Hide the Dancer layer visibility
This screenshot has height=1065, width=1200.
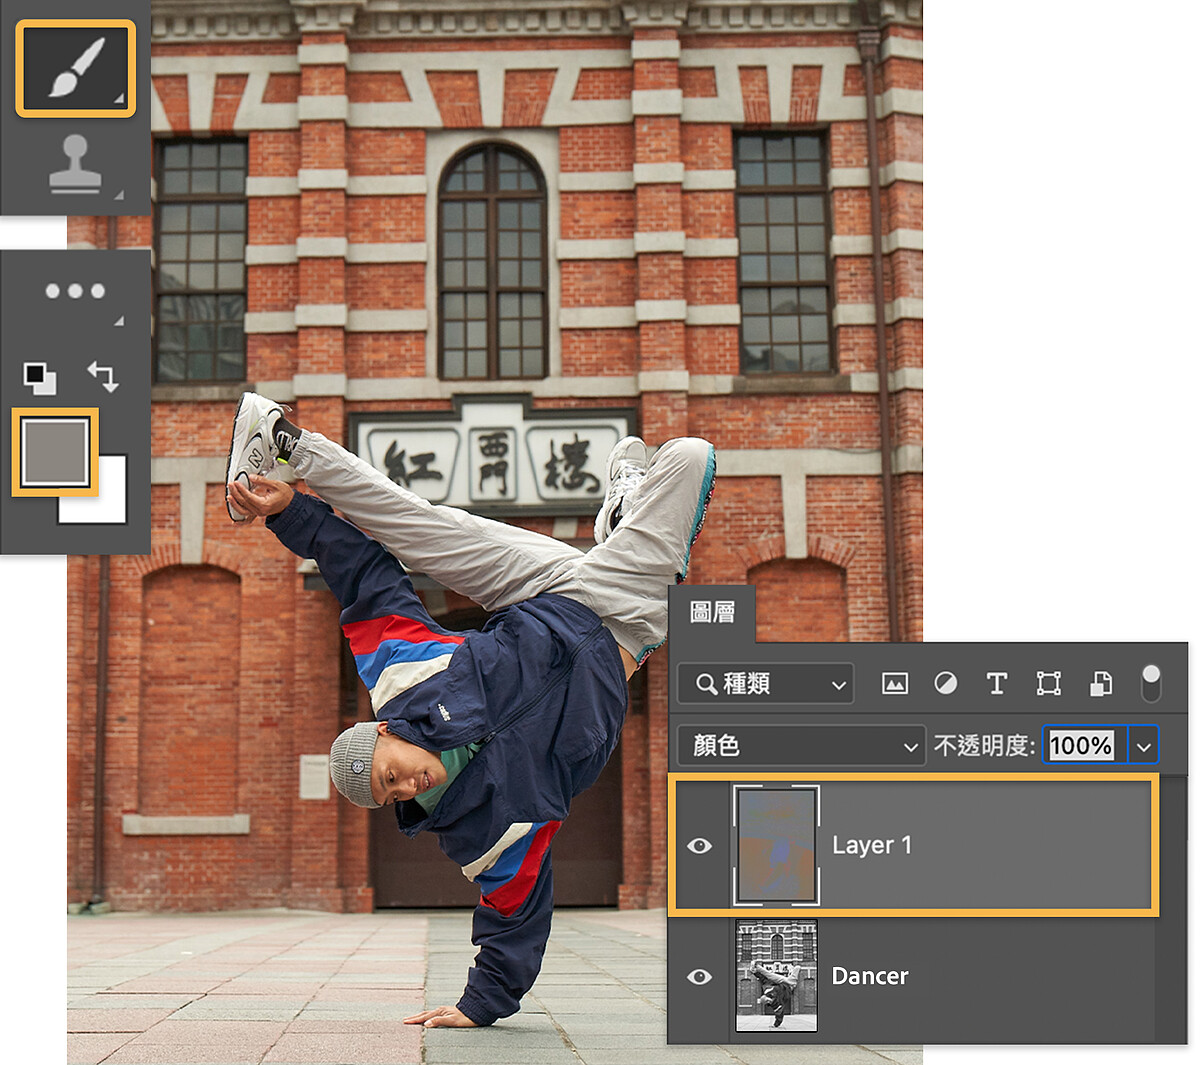699,976
